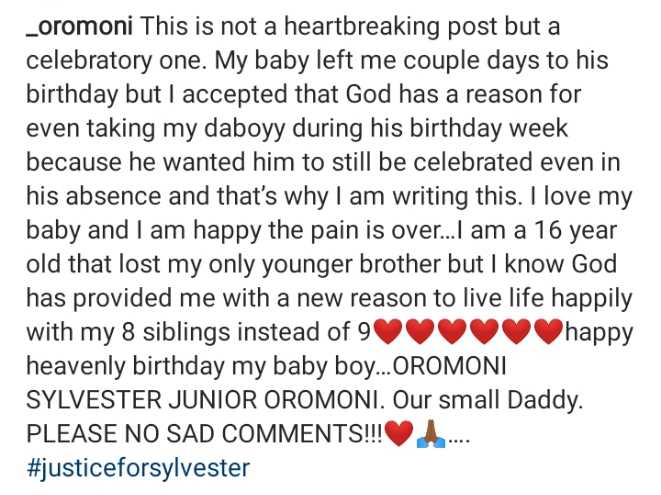Image resolution: width=661 pixels, height=495 pixels.
Task: Click the red heart after "SAD COMMENTS!!!"
Action: point(398,436)
